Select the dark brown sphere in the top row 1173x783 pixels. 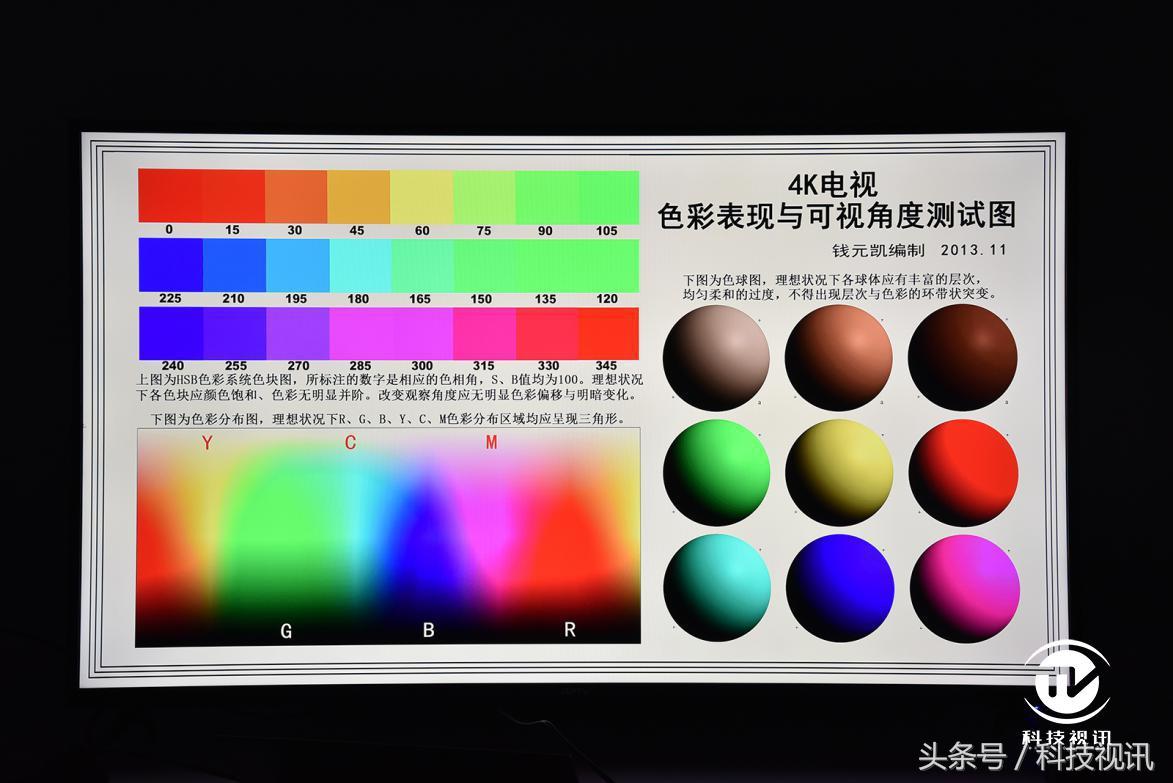[963, 357]
